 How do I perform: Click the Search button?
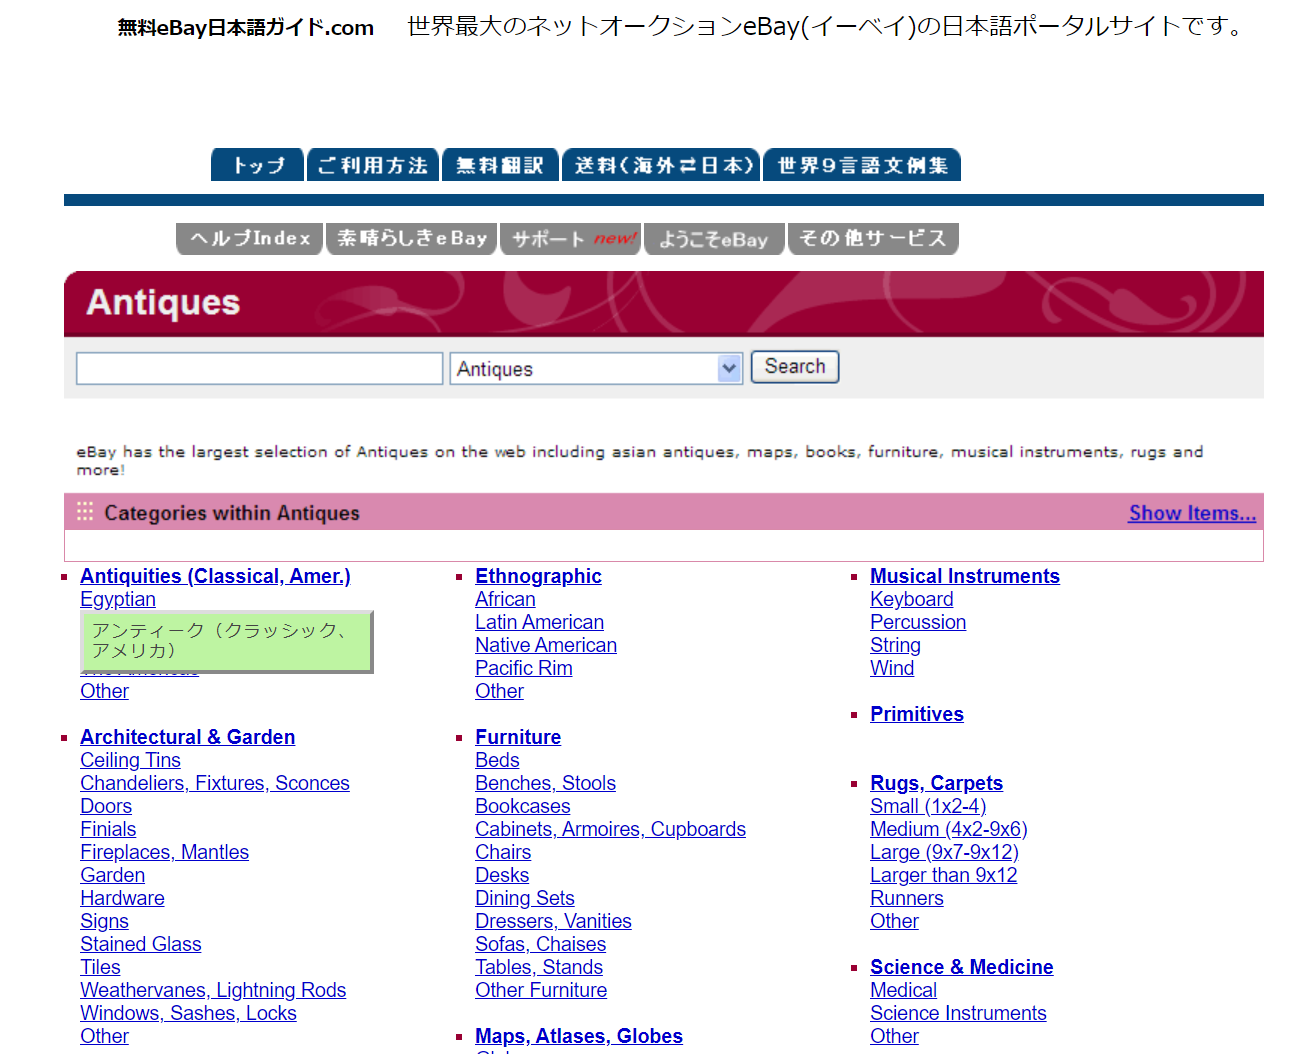click(x=795, y=367)
